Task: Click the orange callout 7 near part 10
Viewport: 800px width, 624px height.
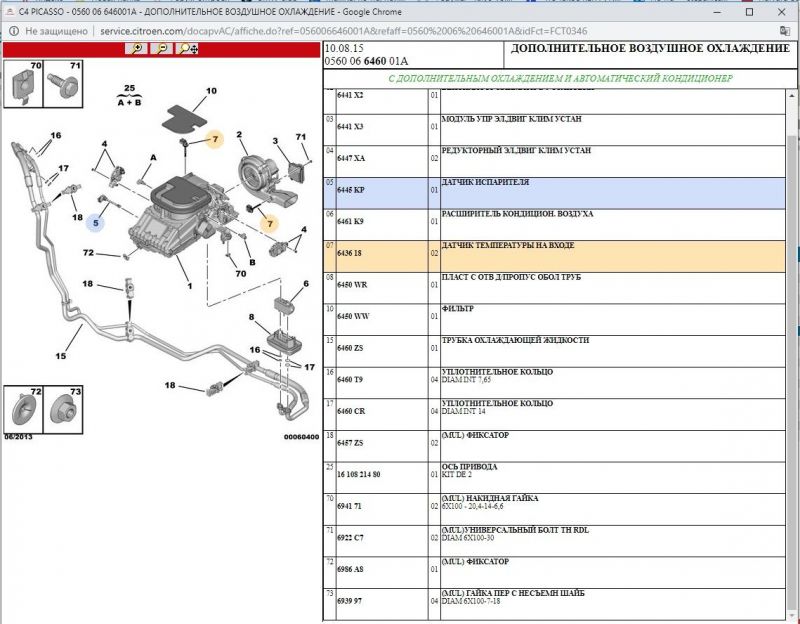Action: click(x=213, y=140)
